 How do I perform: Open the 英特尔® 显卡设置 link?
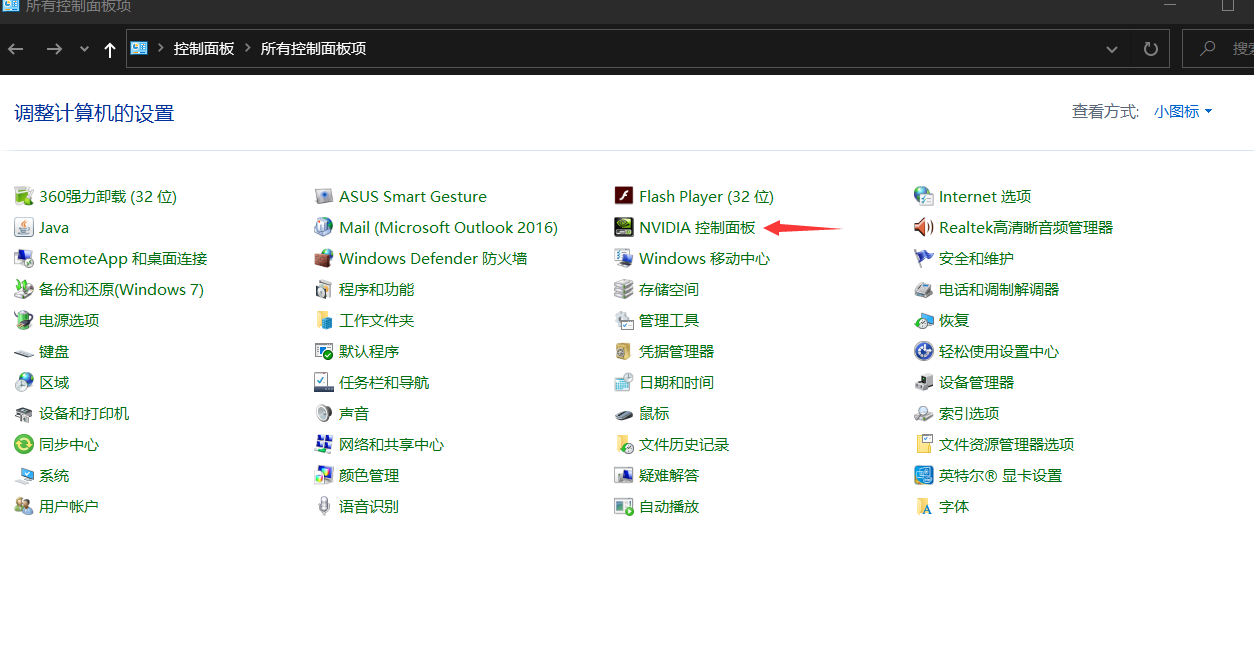1000,475
